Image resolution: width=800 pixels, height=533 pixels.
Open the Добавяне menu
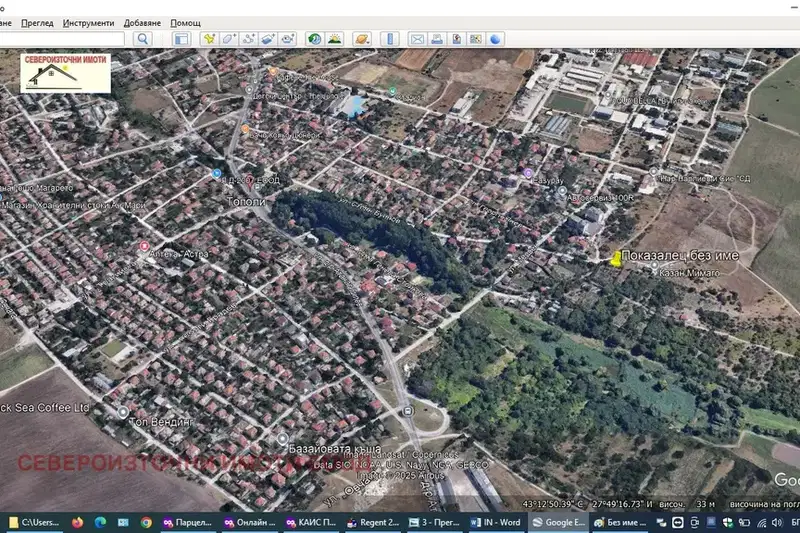point(142,23)
